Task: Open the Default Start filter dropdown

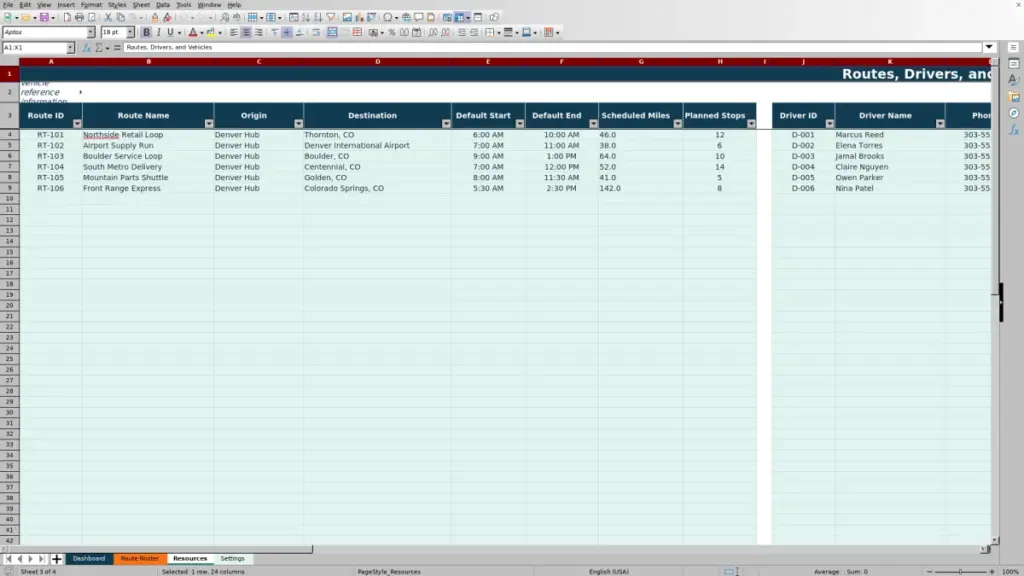Action: (520, 124)
